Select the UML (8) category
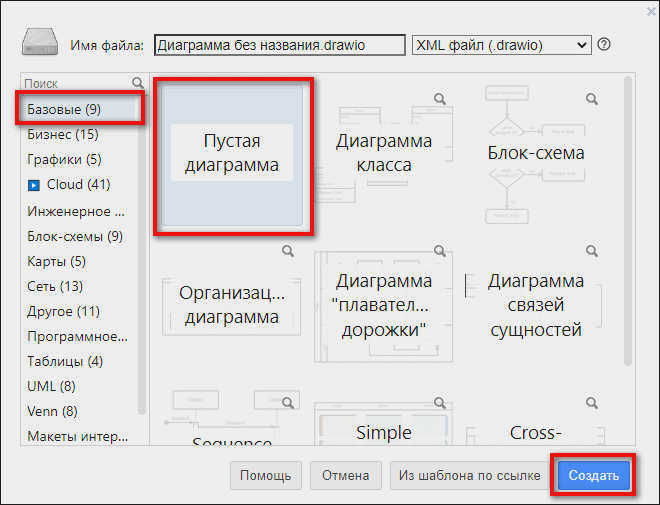 80,386
